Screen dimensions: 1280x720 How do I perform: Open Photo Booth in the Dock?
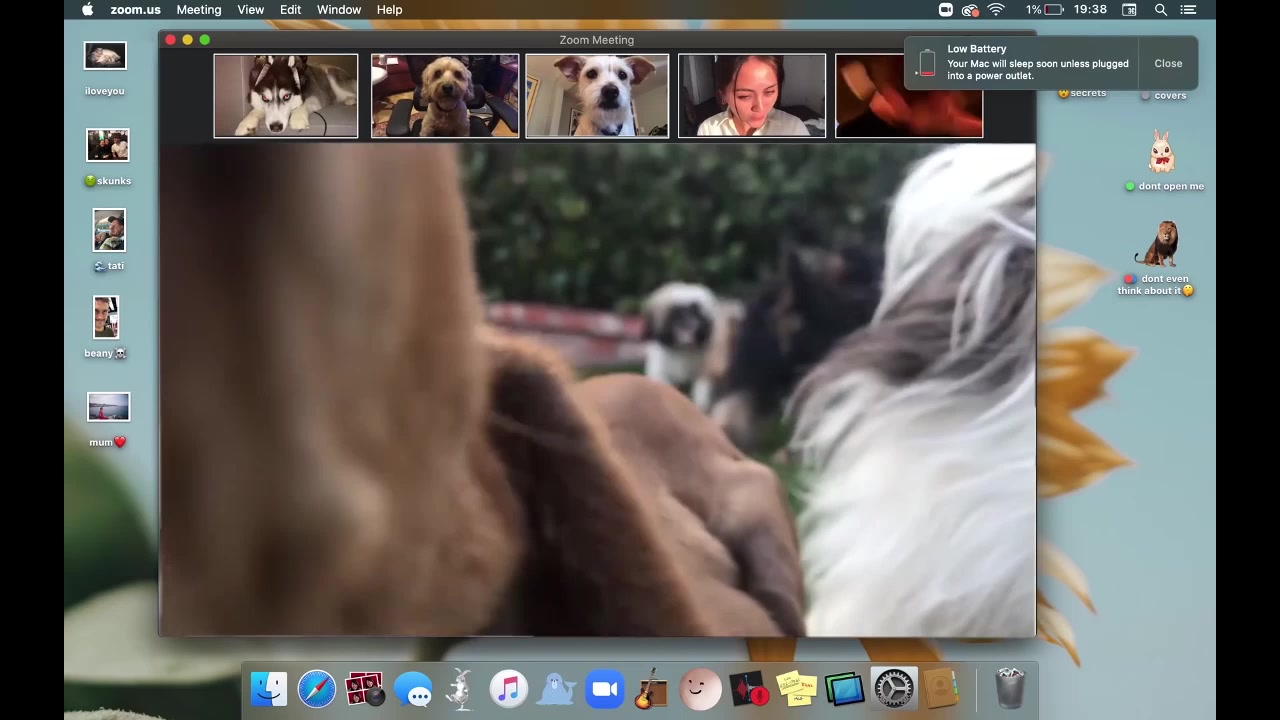click(365, 689)
